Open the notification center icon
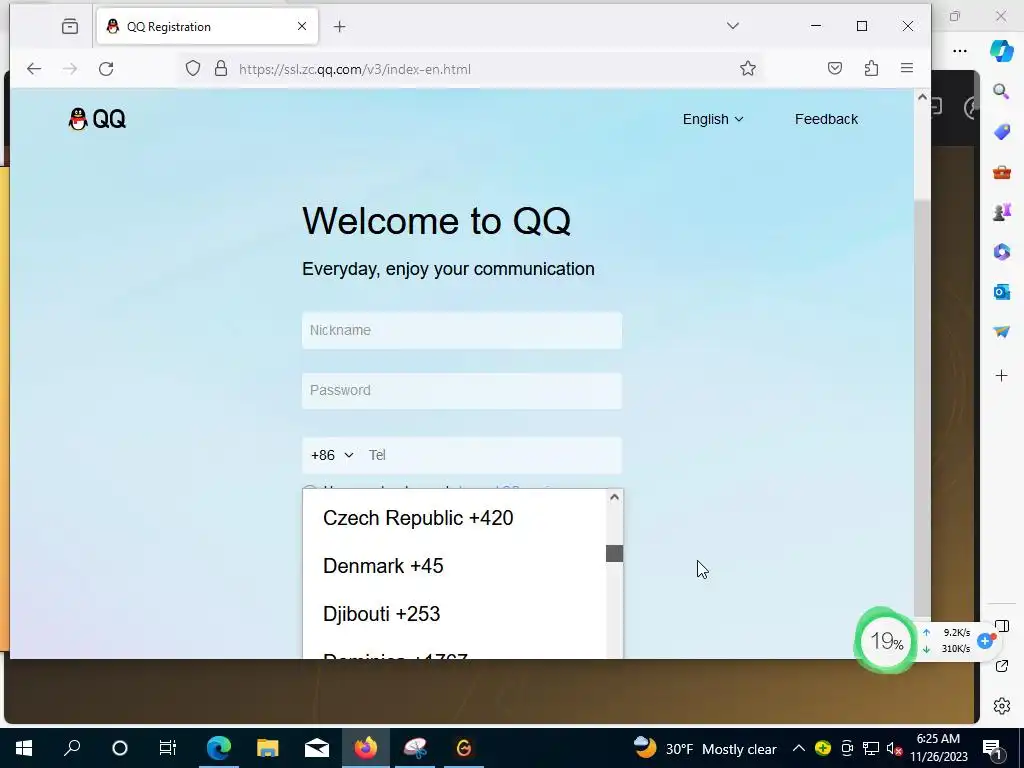The height and width of the screenshot is (768, 1024). coord(993,748)
